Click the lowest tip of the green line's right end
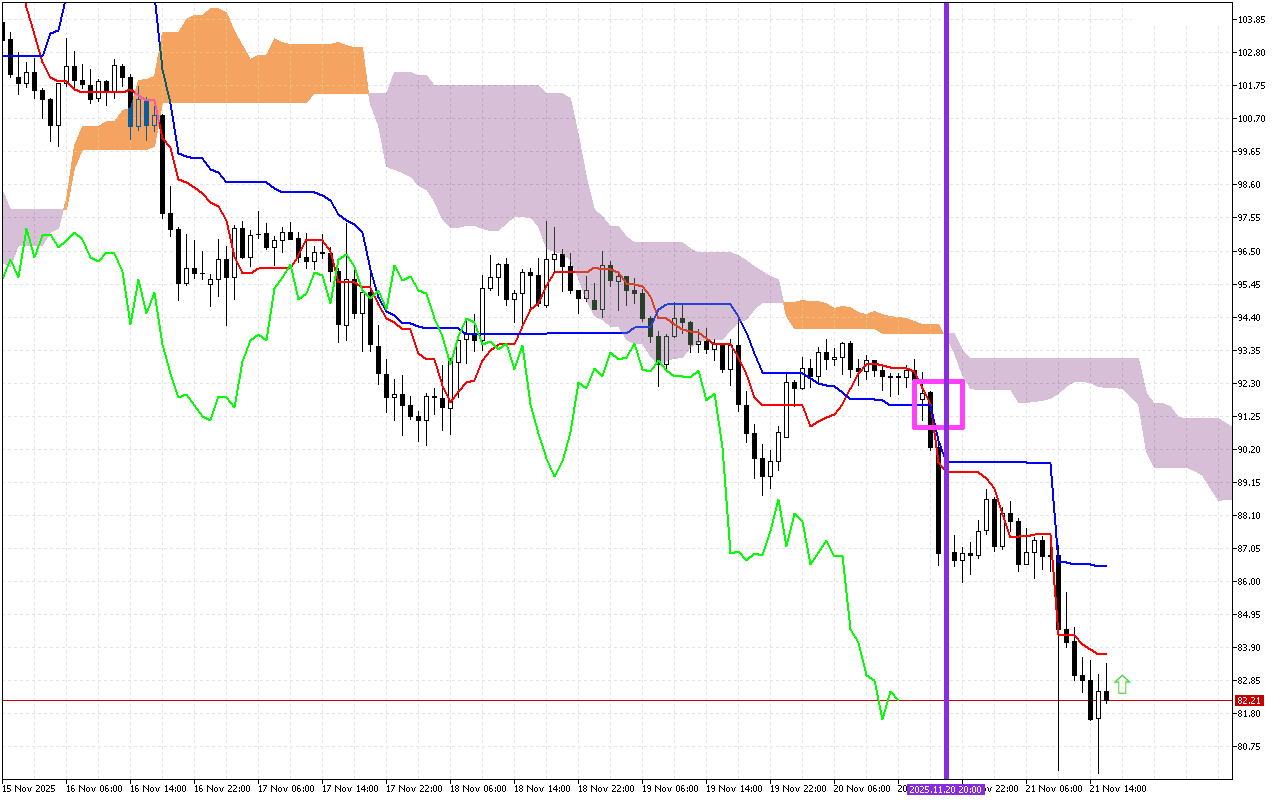The image size is (1280, 800). [x=882, y=717]
